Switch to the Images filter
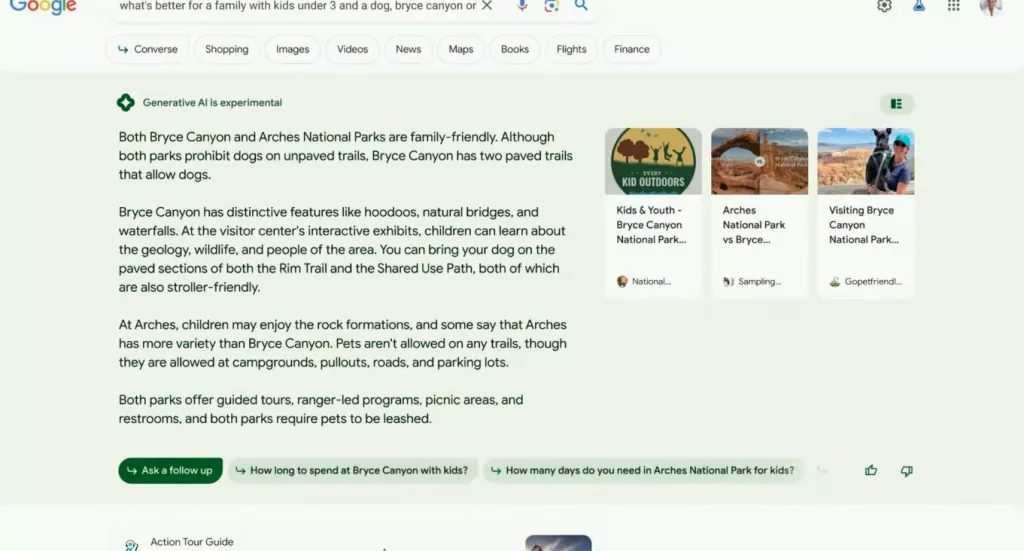 point(292,49)
